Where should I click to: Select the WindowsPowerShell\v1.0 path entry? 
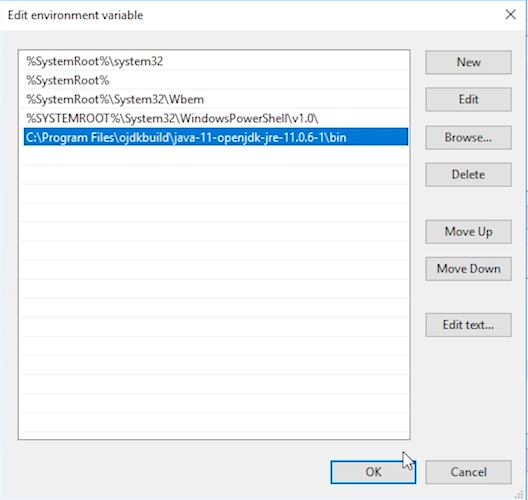coord(216,118)
